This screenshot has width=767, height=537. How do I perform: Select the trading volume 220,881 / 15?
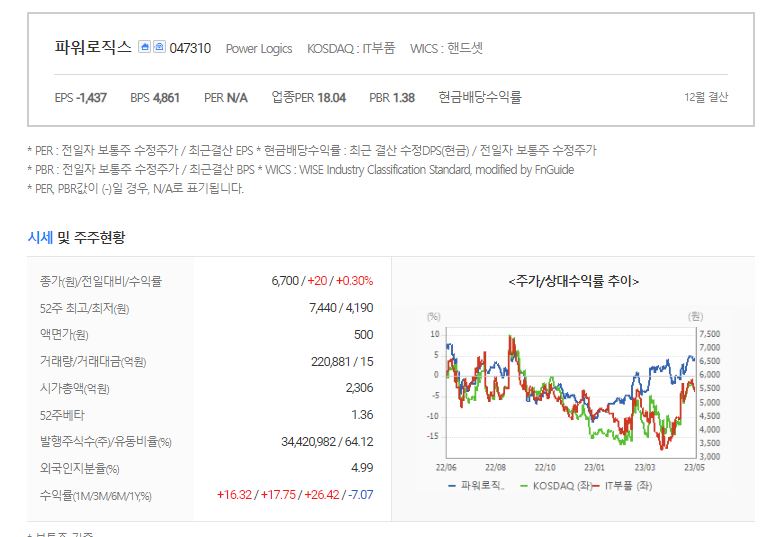pos(342,361)
